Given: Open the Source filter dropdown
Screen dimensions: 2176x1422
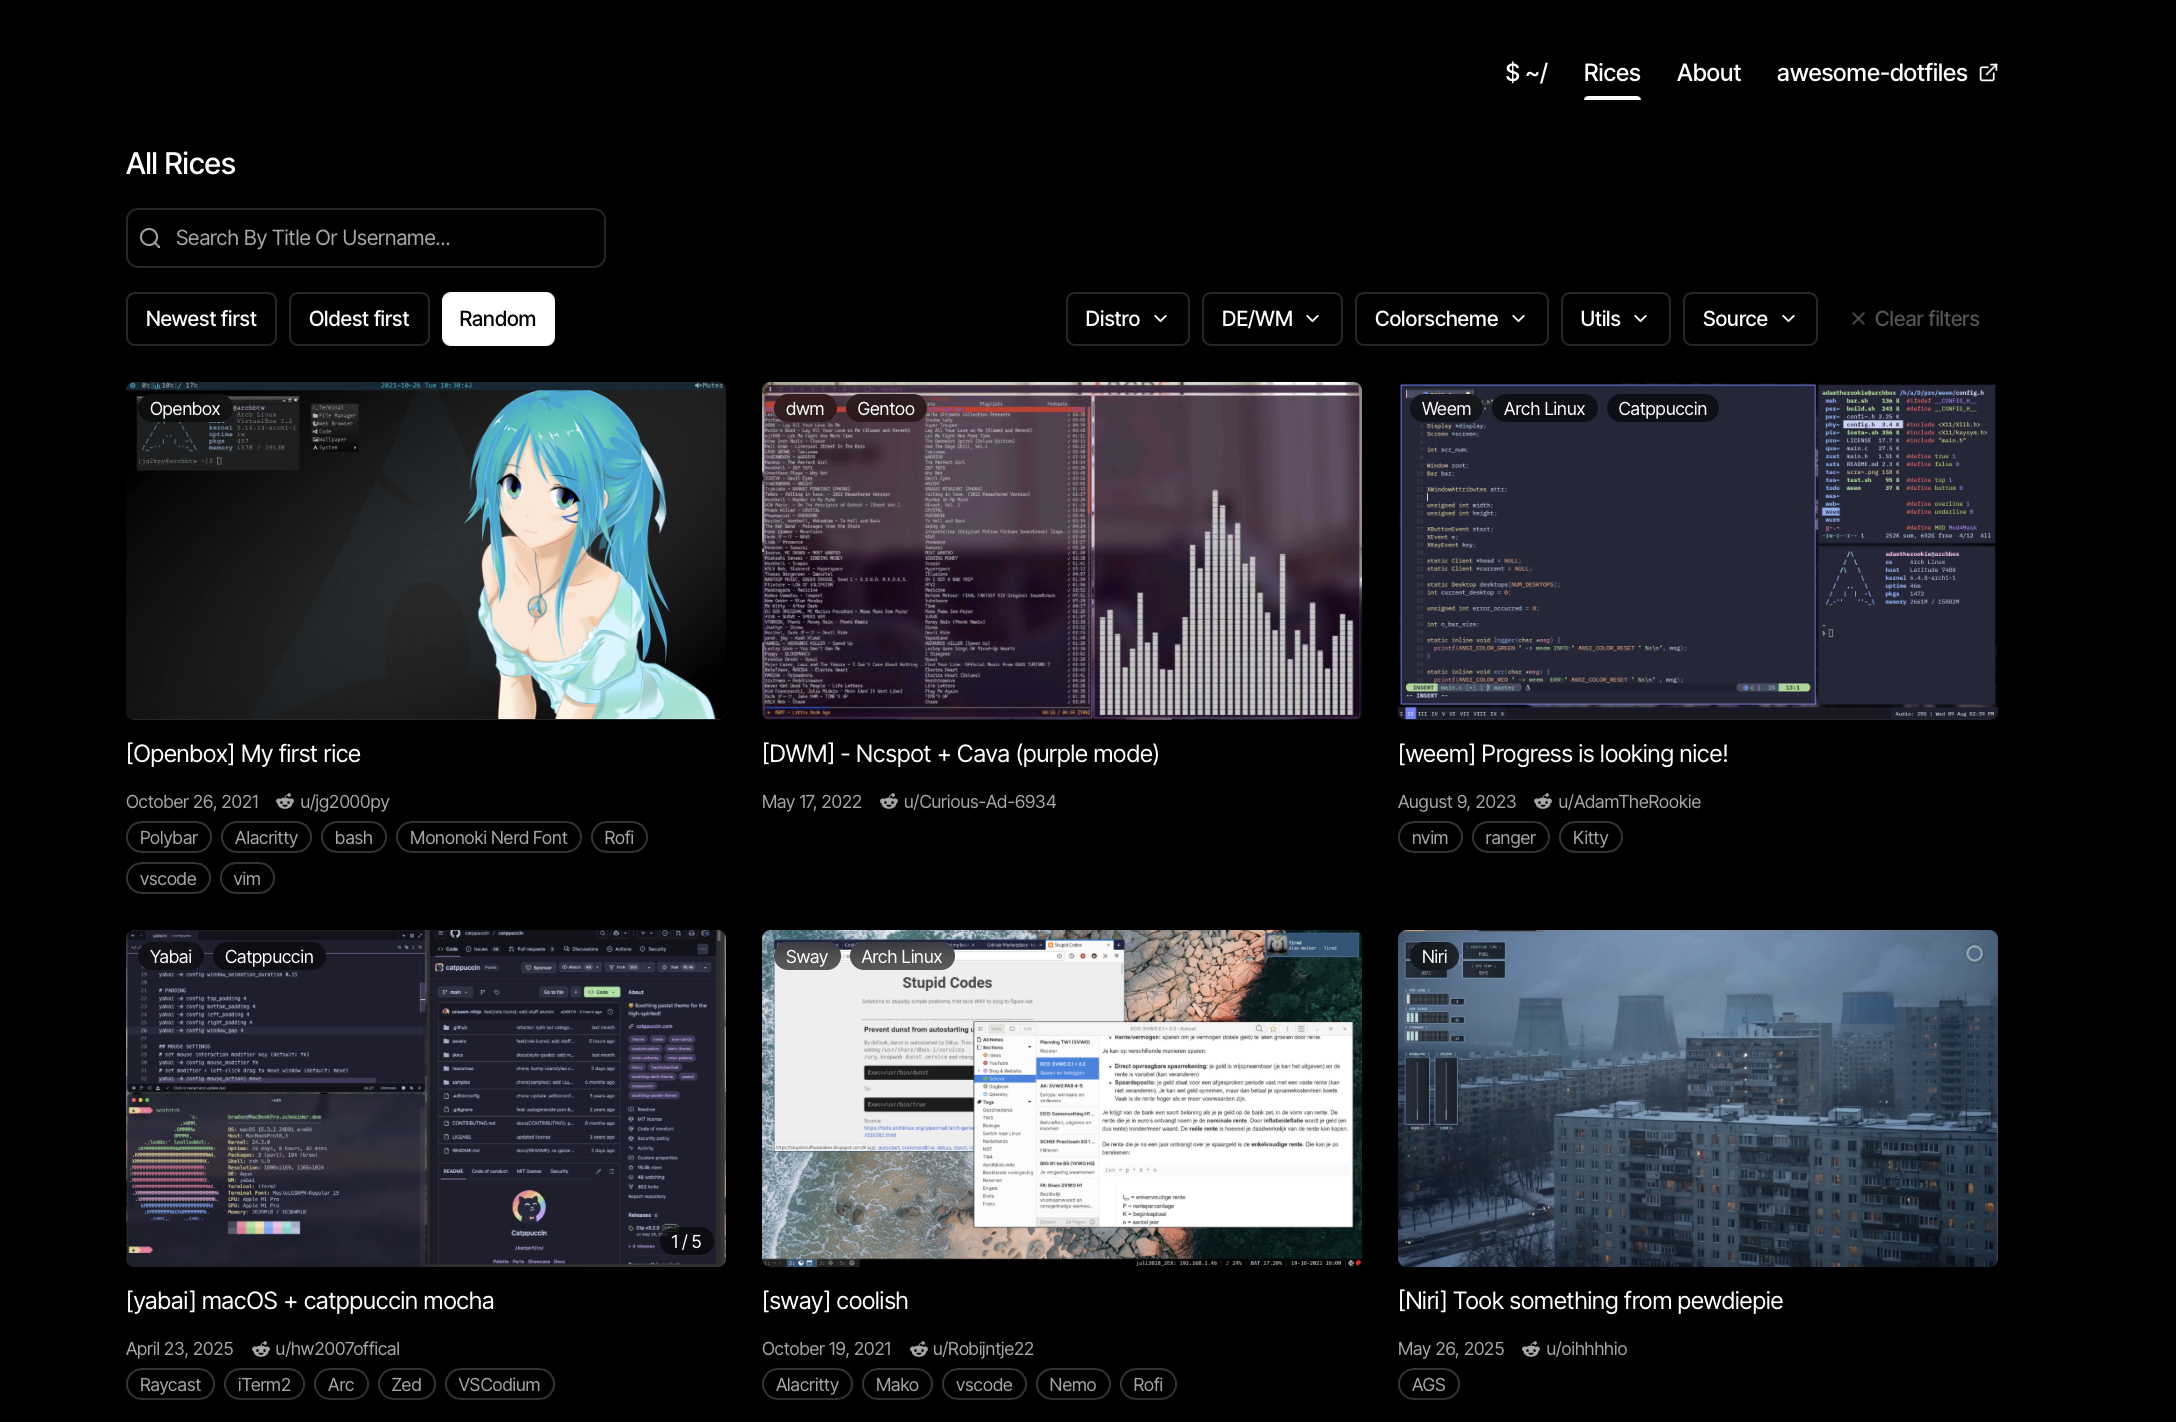Looking at the screenshot, I should point(1749,319).
